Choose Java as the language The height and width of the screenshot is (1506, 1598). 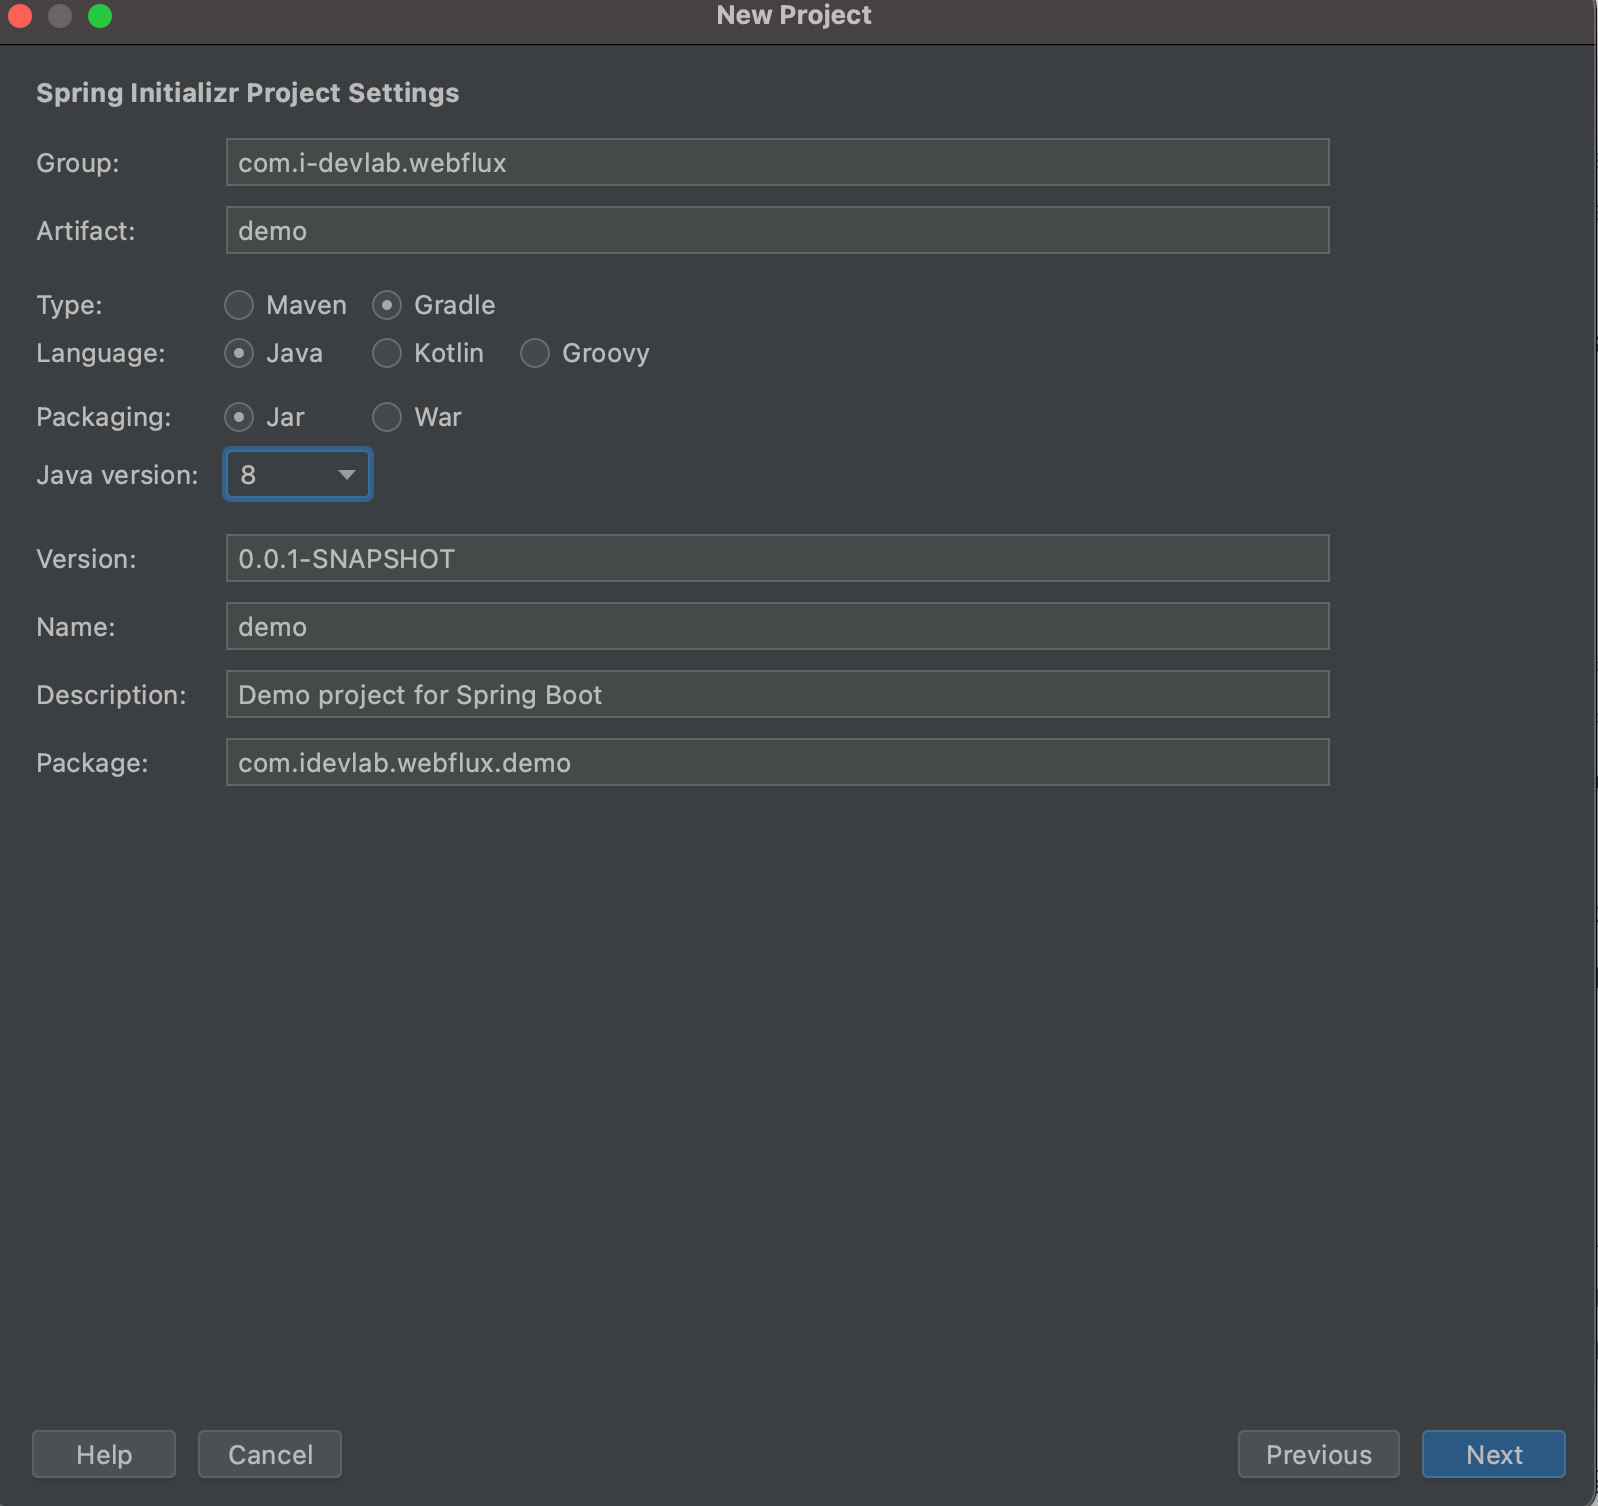click(239, 353)
